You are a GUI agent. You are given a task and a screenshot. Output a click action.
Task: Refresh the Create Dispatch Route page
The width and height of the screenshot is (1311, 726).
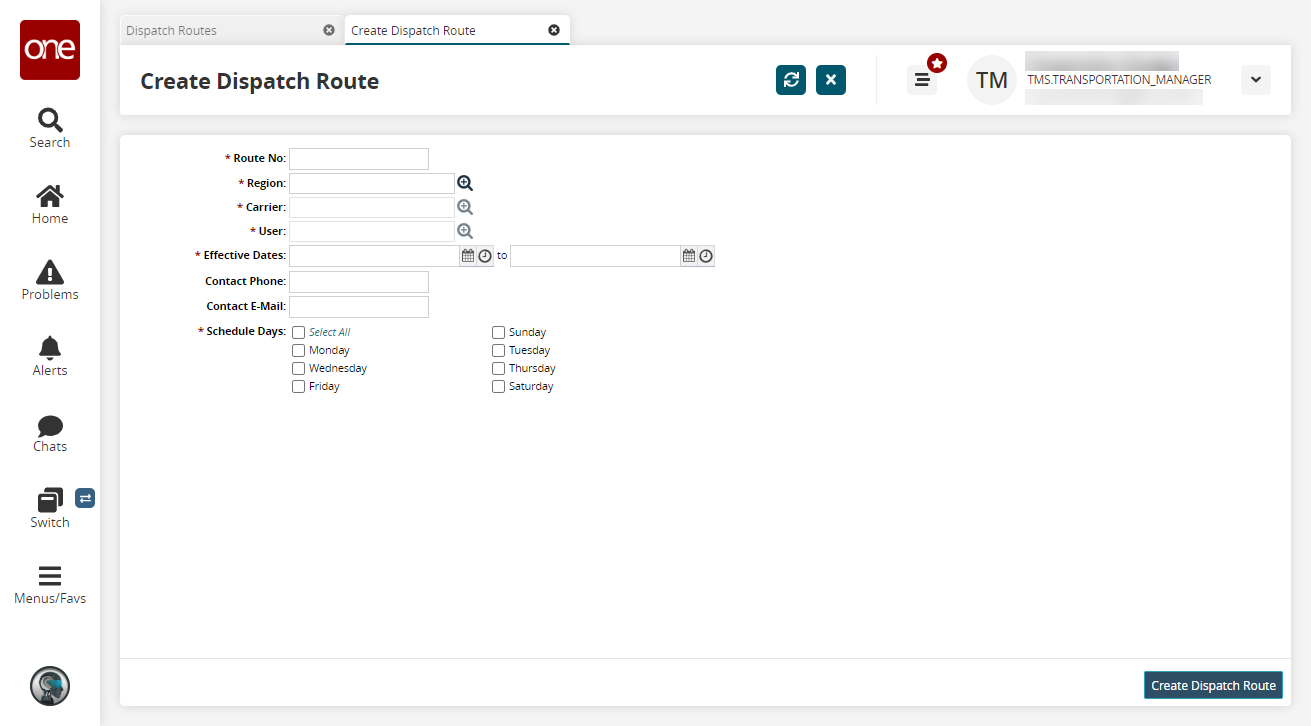791,80
